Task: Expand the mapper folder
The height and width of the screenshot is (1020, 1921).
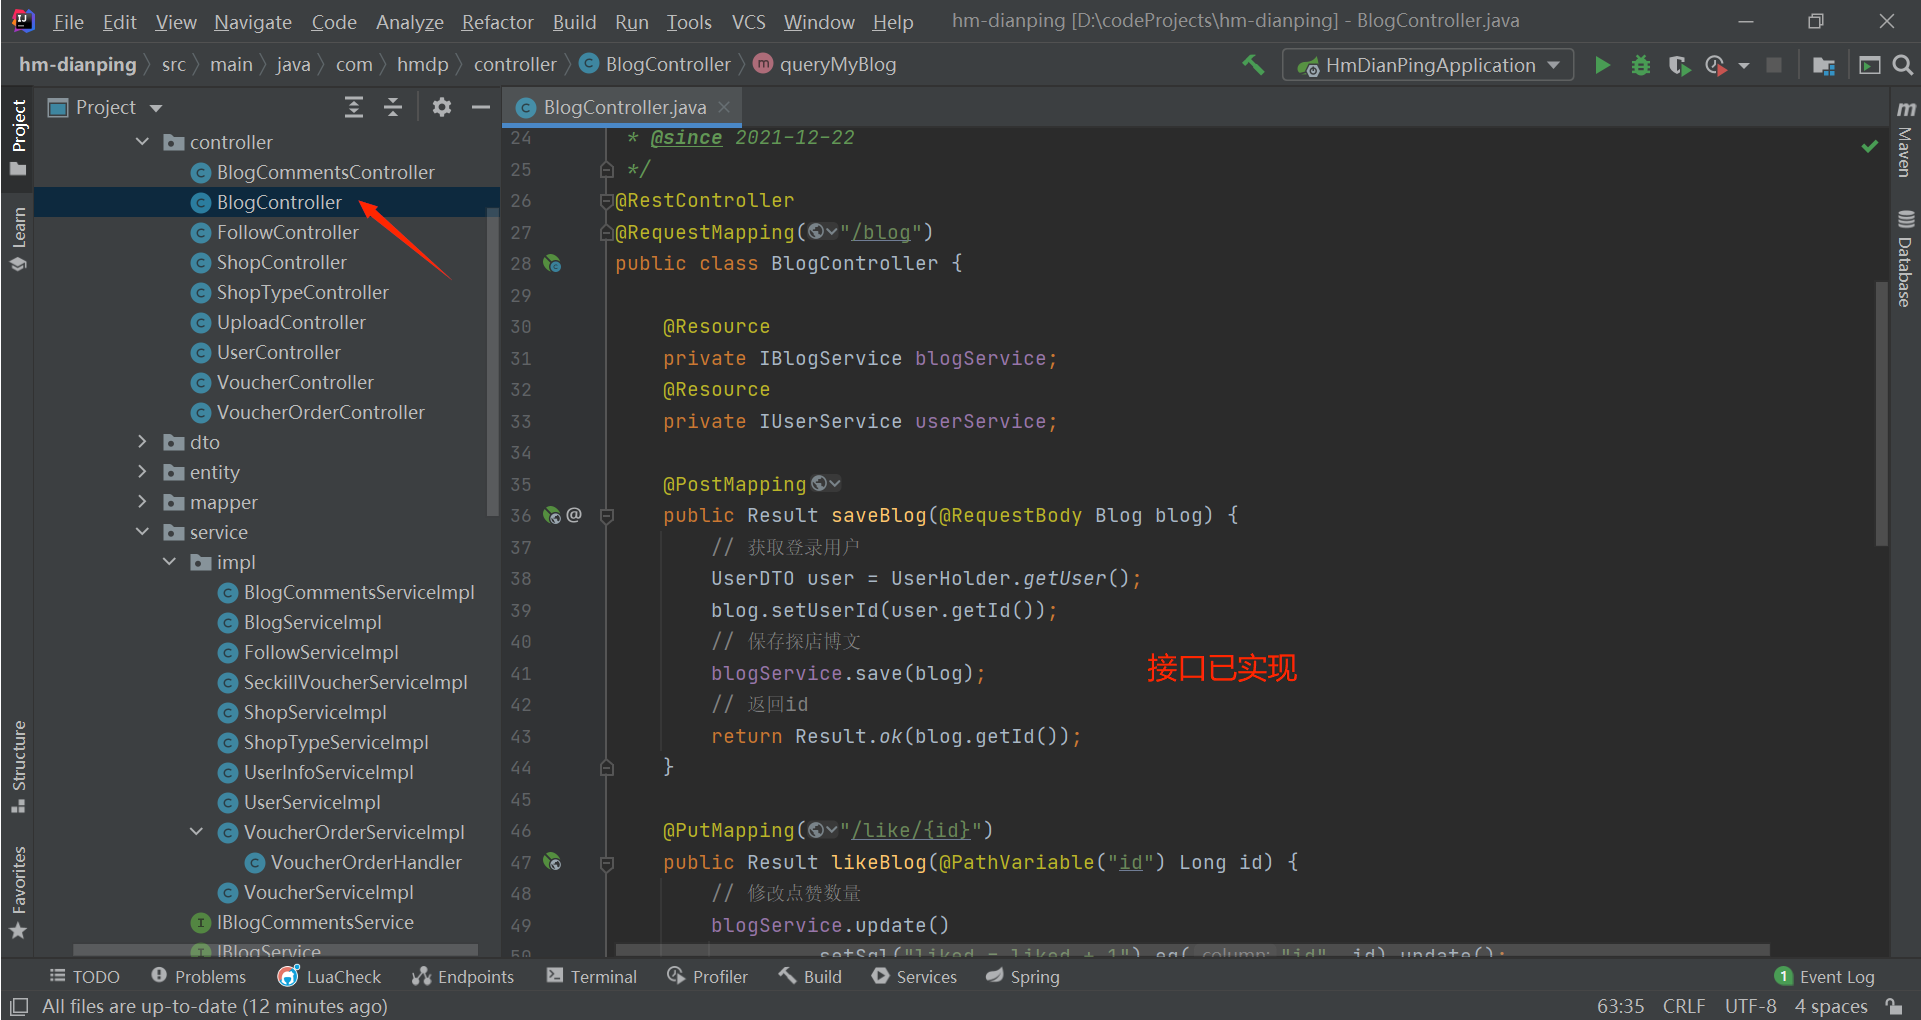Action: pos(142,502)
